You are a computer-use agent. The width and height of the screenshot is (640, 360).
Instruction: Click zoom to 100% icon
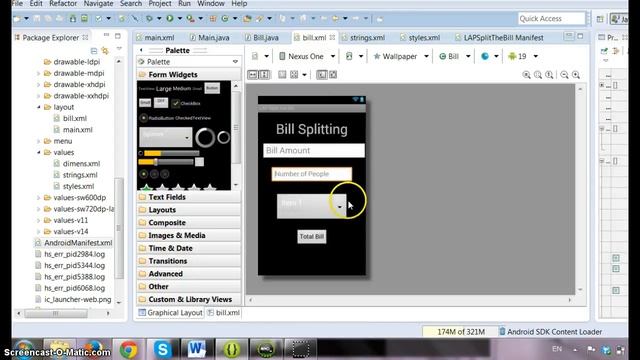click(549, 75)
